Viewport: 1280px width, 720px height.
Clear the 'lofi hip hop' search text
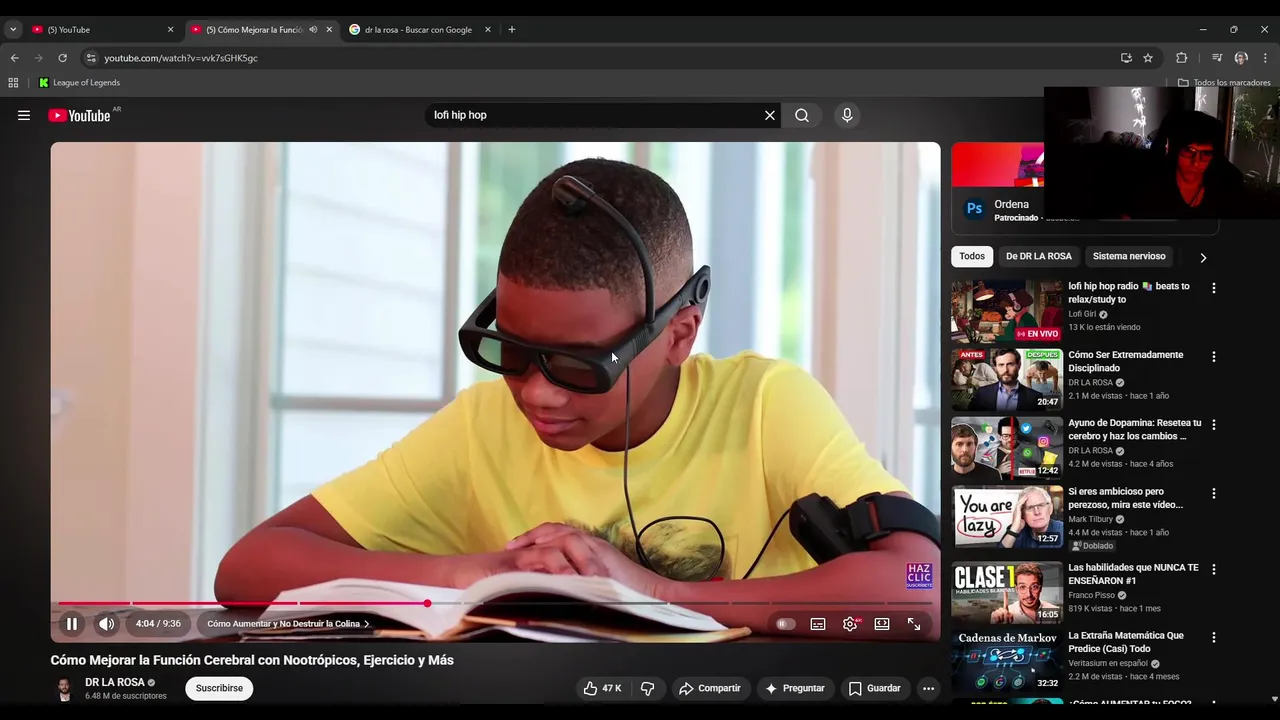click(x=770, y=115)
